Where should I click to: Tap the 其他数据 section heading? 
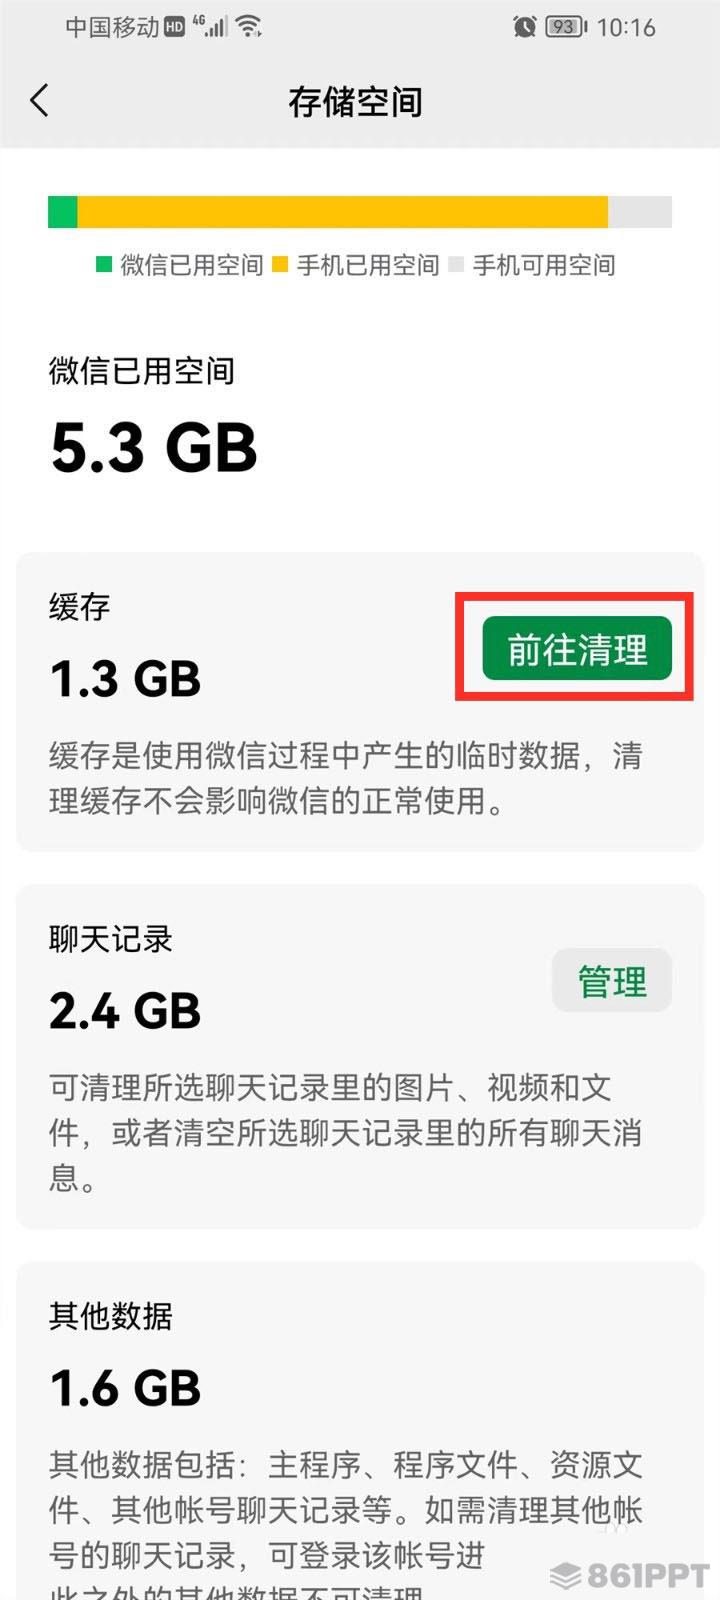point(111,1315)
